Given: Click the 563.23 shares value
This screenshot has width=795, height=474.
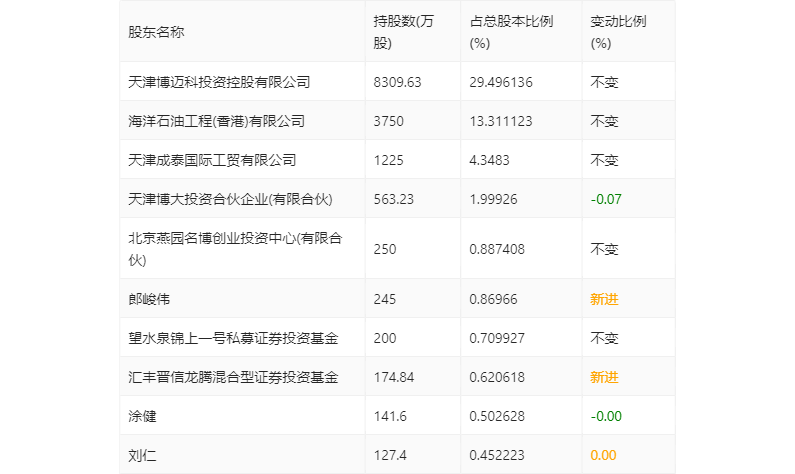Looking at the screenshot, I should click(x=394, y=199).
